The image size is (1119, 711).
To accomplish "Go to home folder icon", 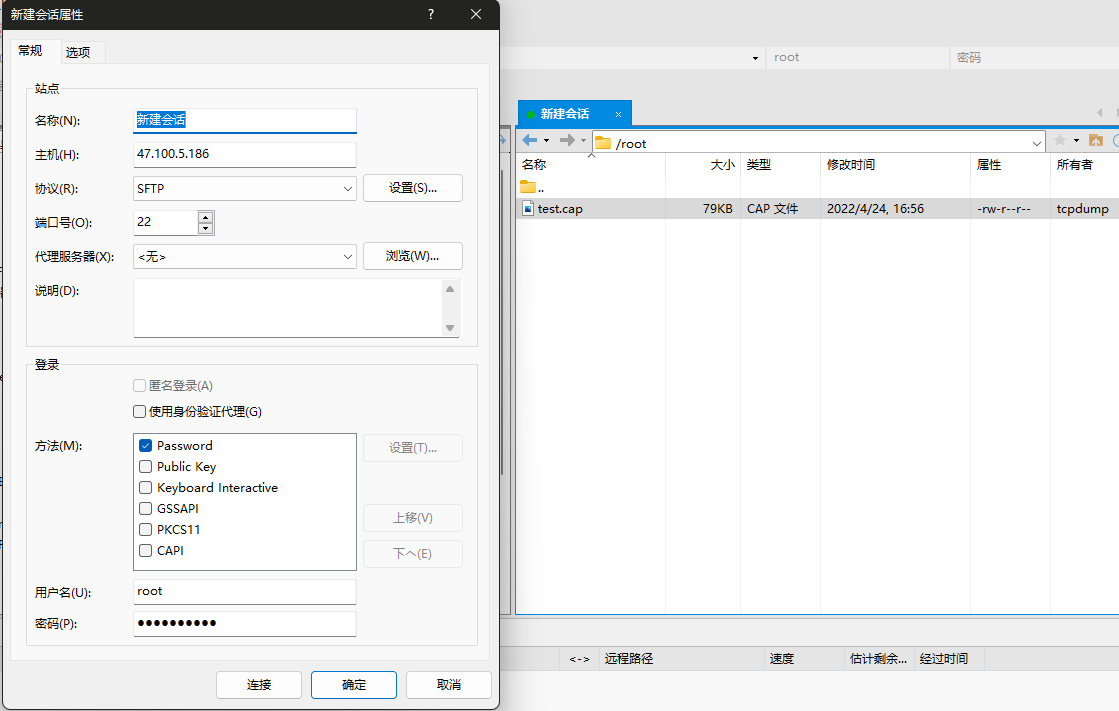I will [x=1096, y=141].
